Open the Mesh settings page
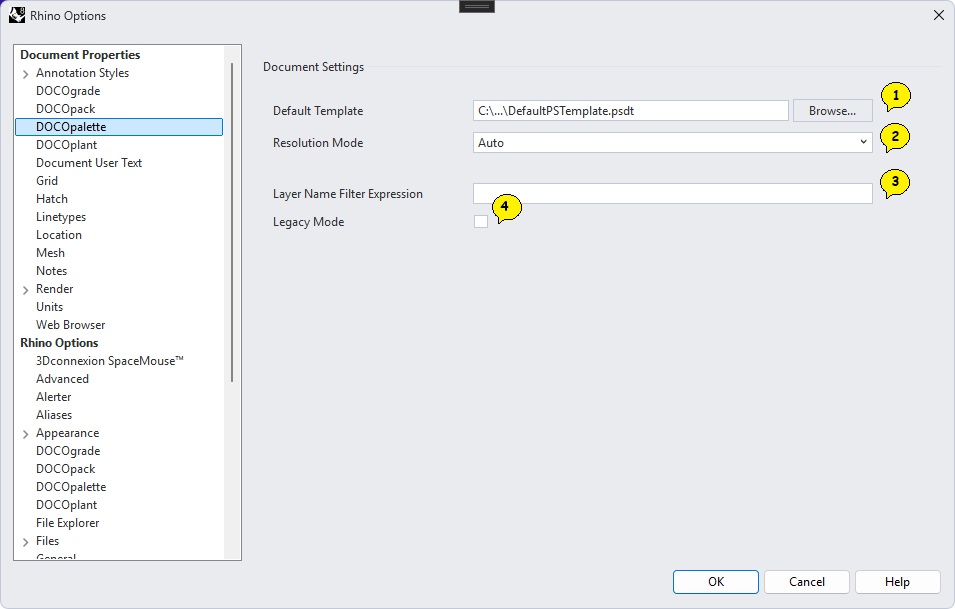955x609 pixels. (50, 253)
